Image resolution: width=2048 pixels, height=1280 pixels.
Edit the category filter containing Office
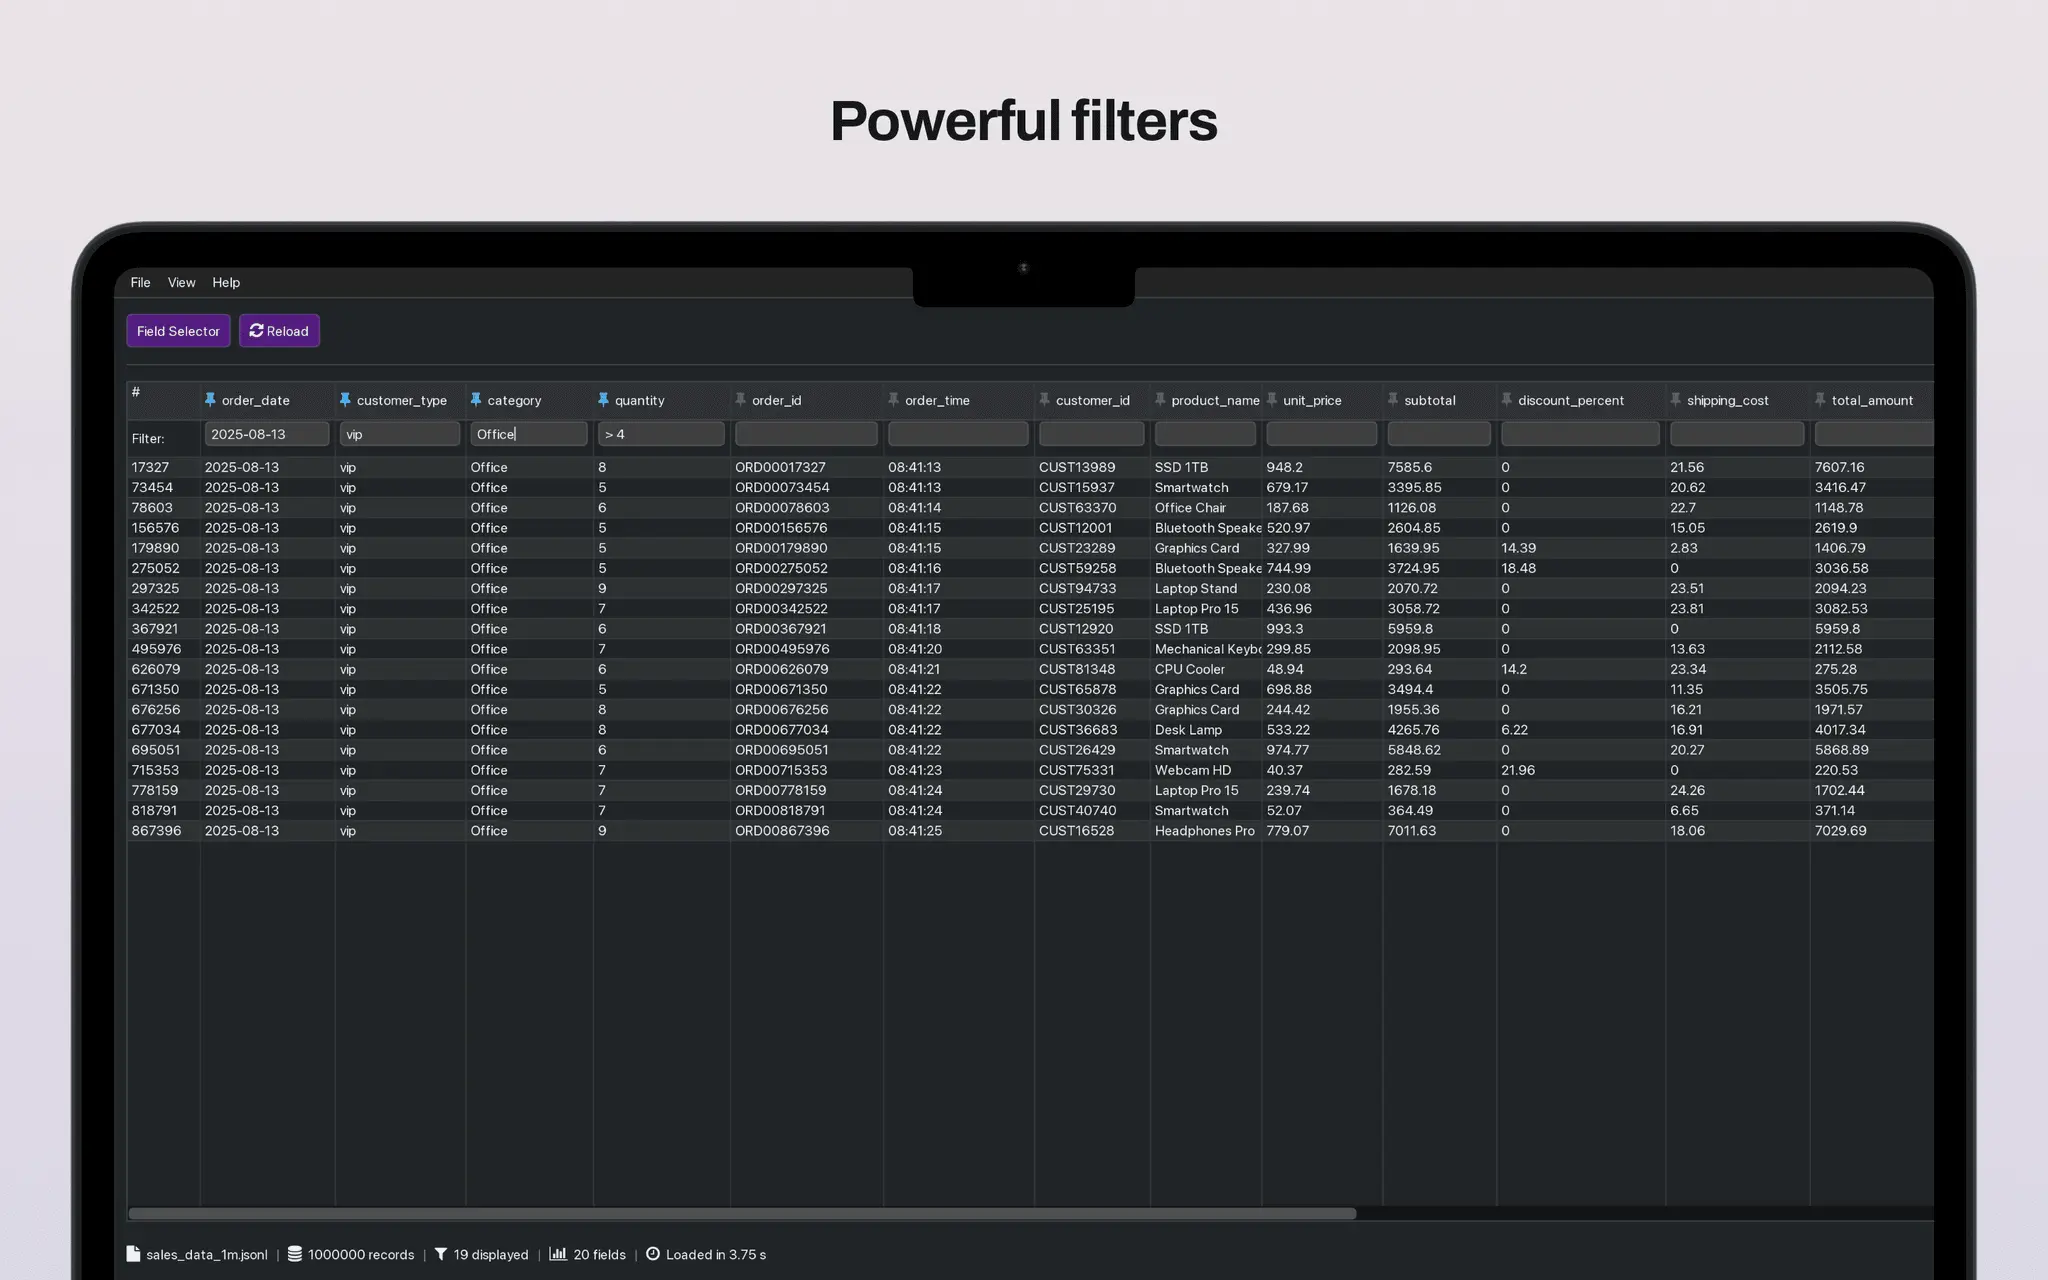[529, 434]
